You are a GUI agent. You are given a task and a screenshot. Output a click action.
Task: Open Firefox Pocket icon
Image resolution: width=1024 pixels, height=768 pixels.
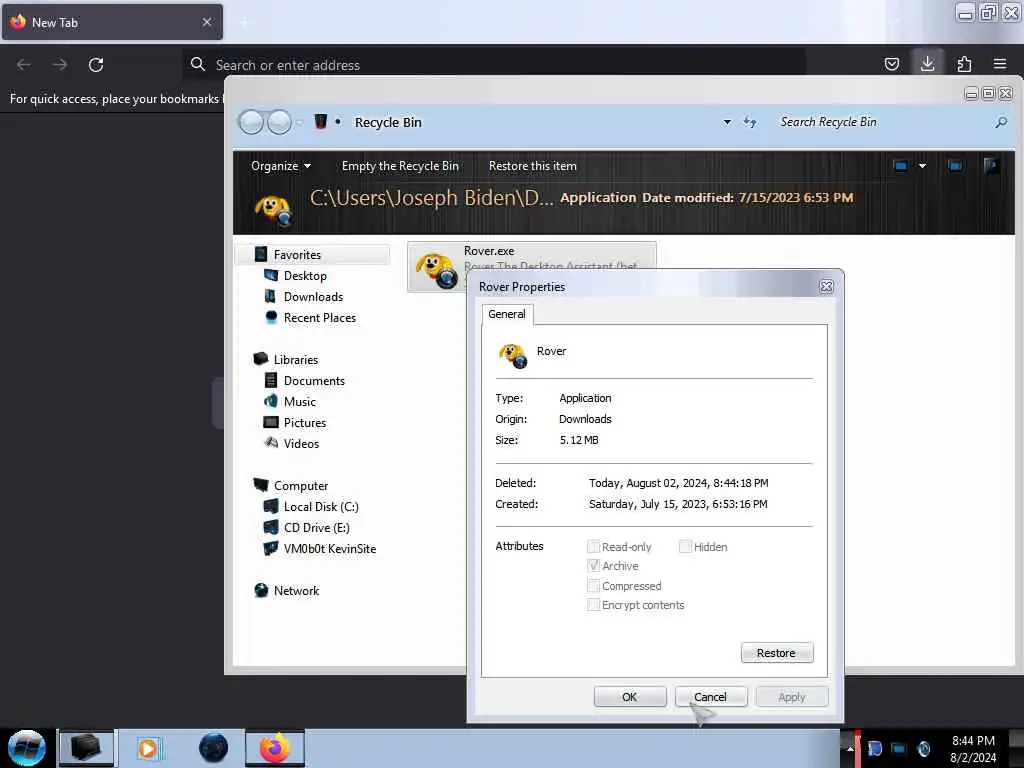tap(891, 64)
